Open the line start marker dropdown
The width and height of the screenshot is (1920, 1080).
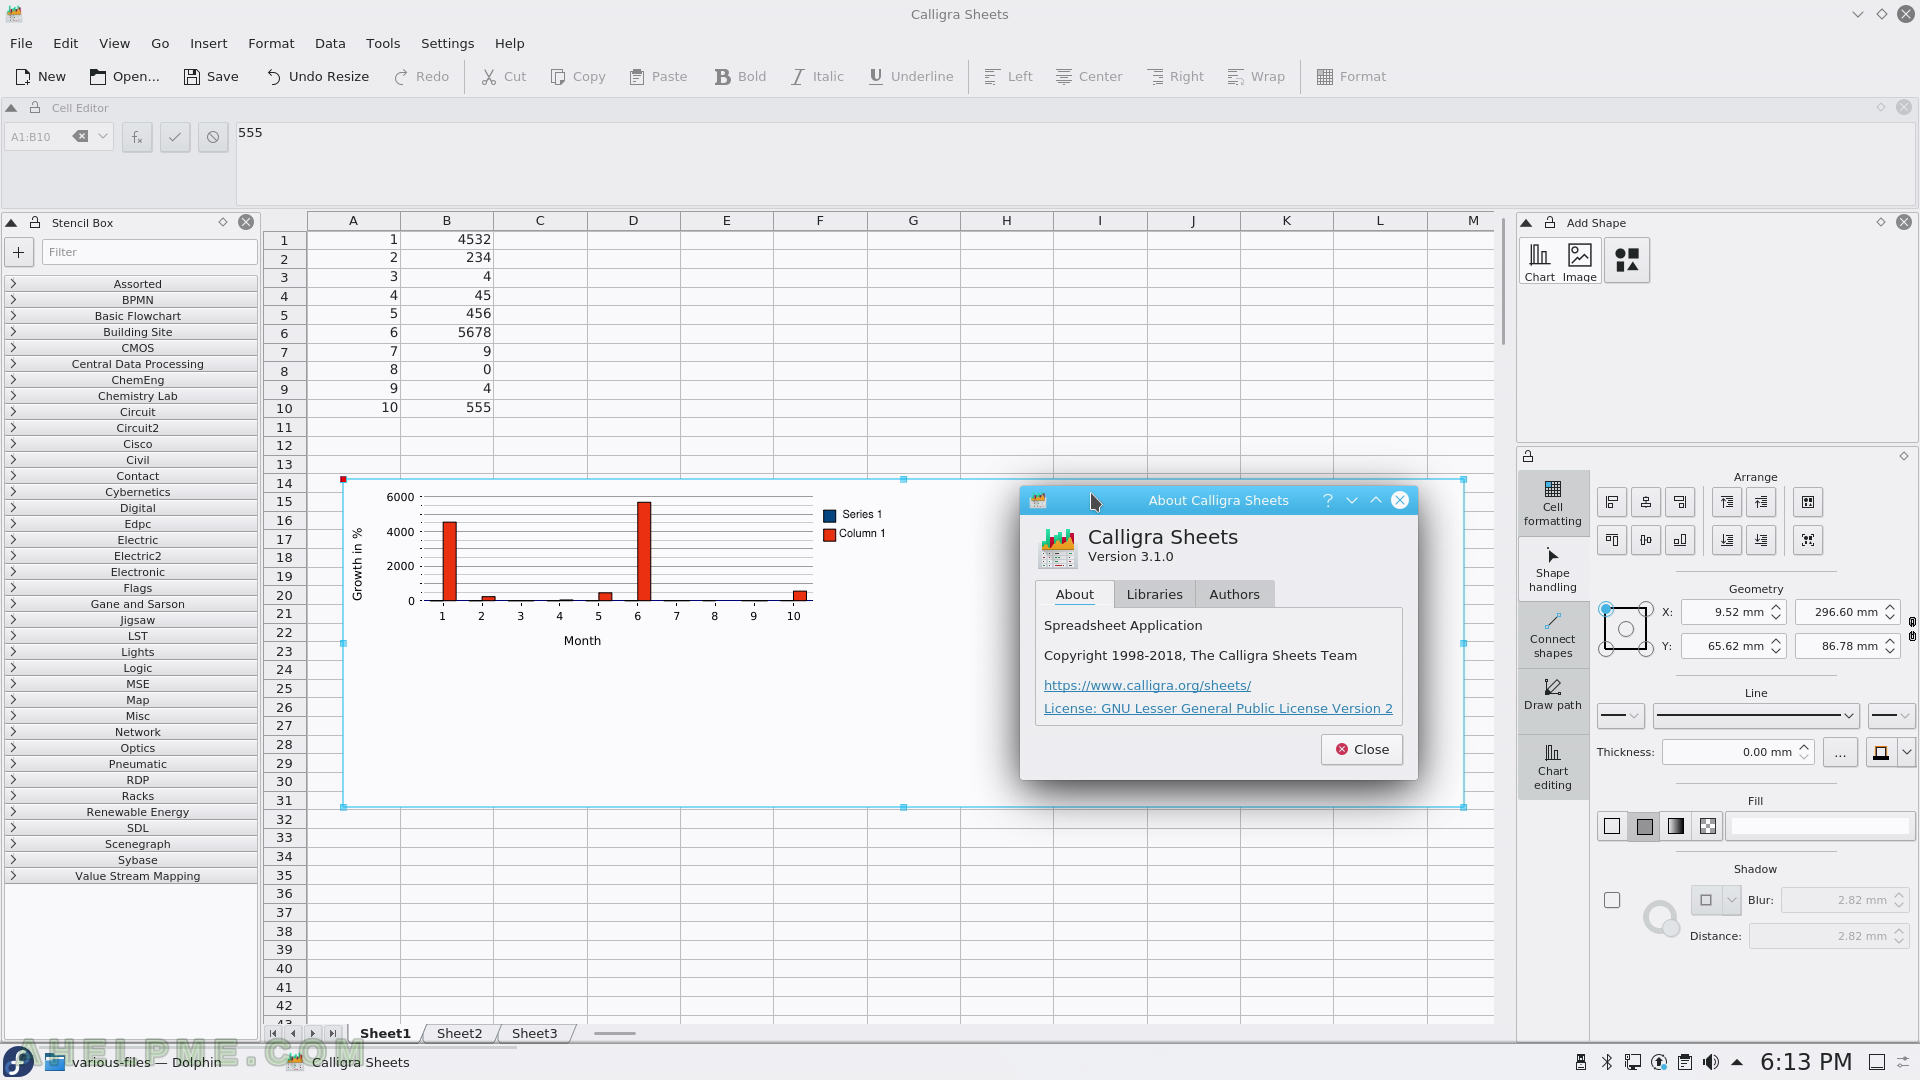(1621, 716)
